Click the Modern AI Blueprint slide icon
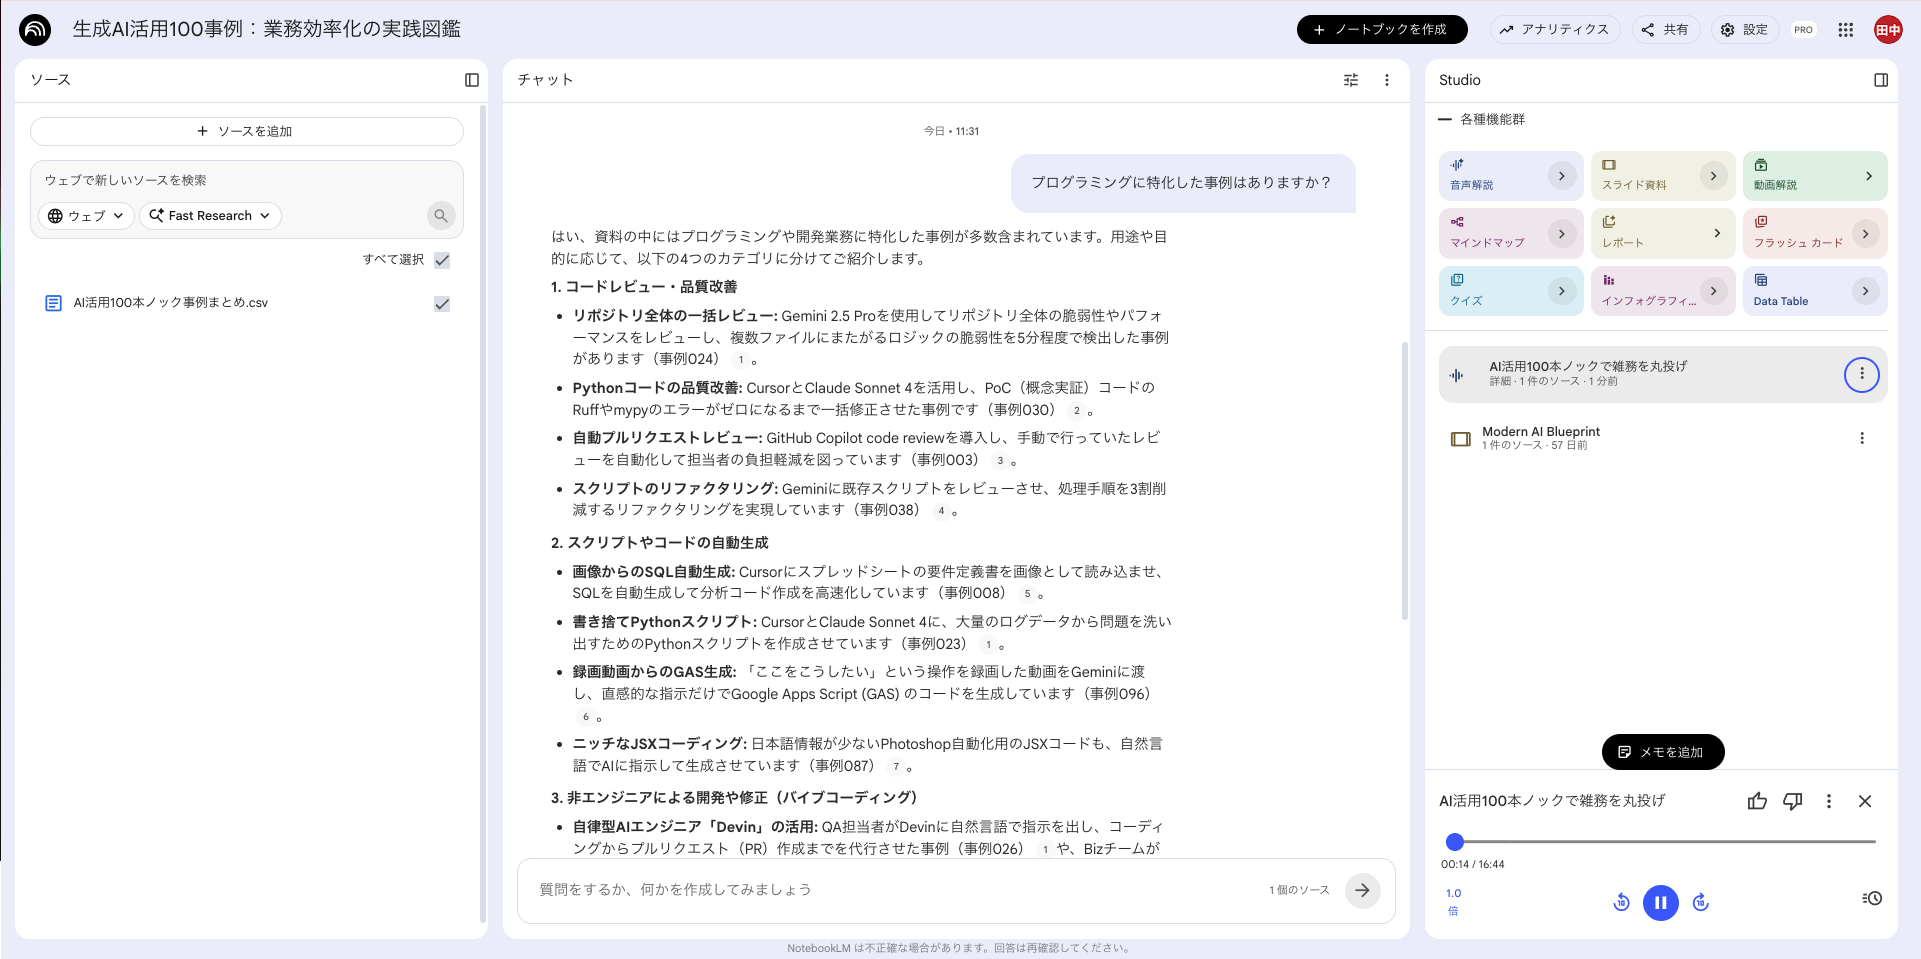Viewport: 1921px width, 959px height. pos(1461,439)
